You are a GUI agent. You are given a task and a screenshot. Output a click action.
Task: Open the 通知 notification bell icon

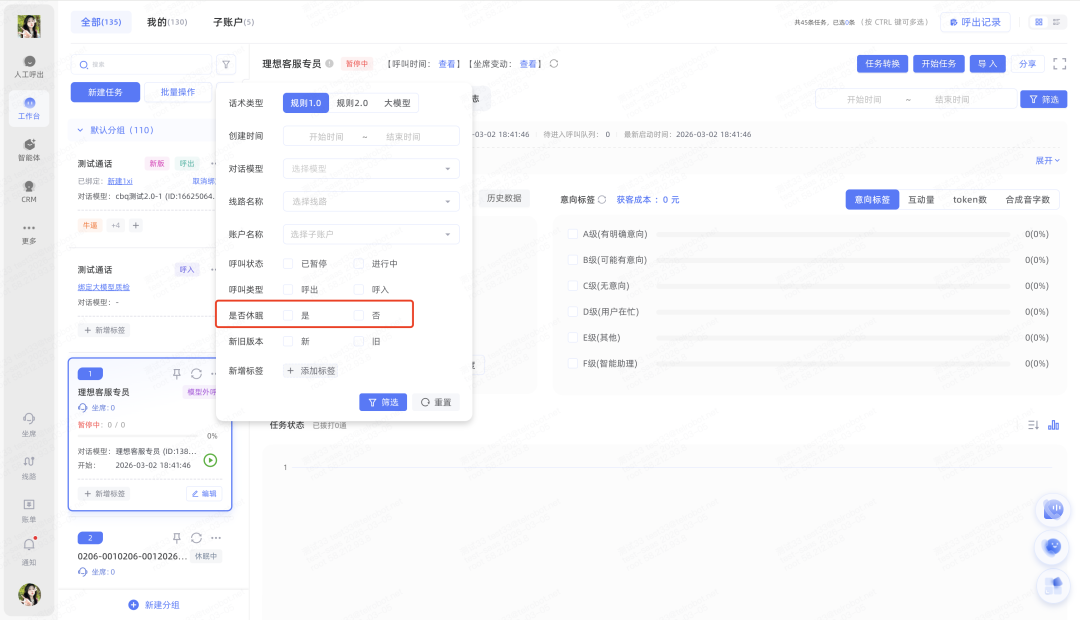coord(29,546)
